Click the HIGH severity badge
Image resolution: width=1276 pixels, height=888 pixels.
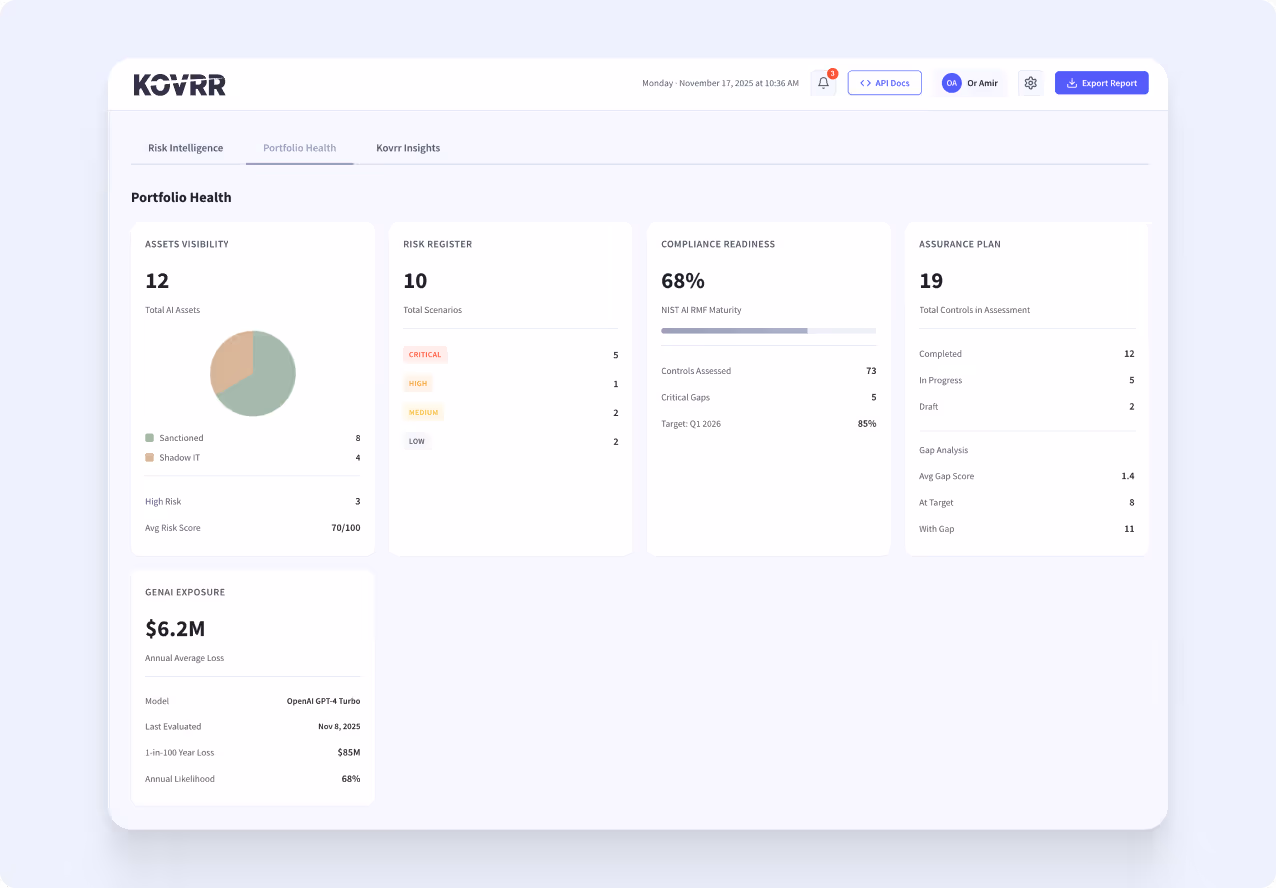(418, 383)
